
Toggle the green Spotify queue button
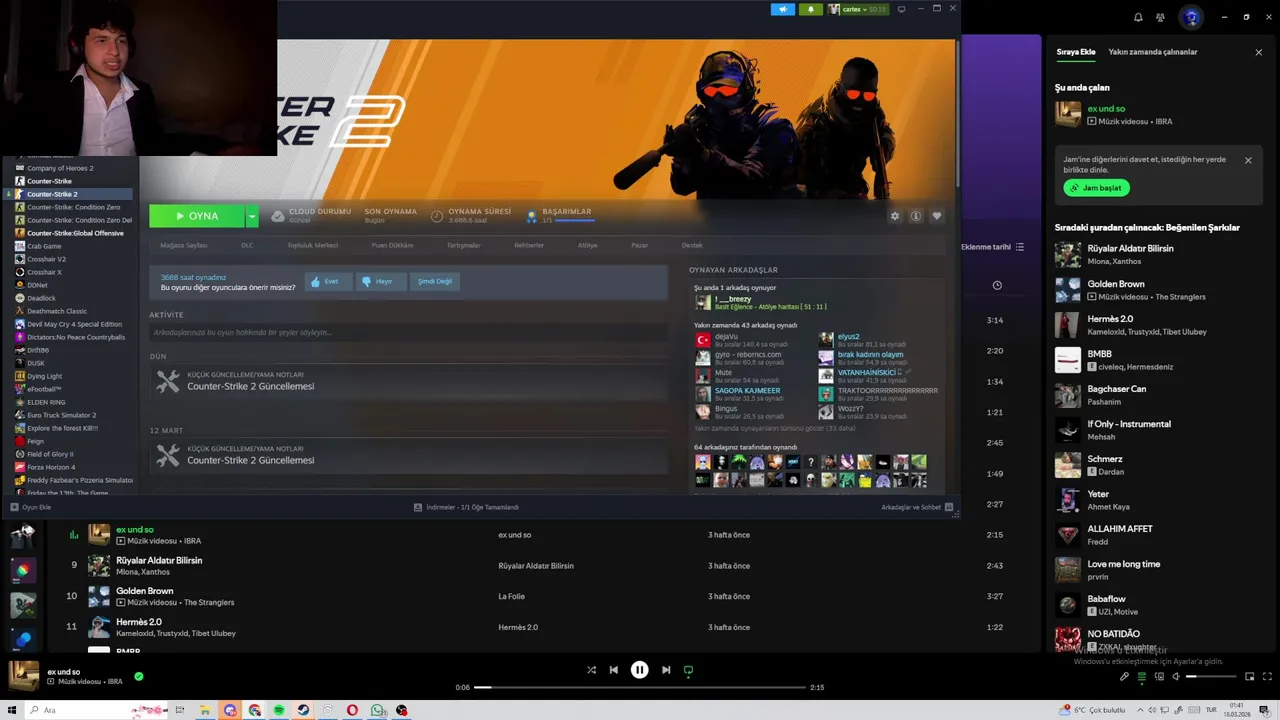tap(1141, 677)
